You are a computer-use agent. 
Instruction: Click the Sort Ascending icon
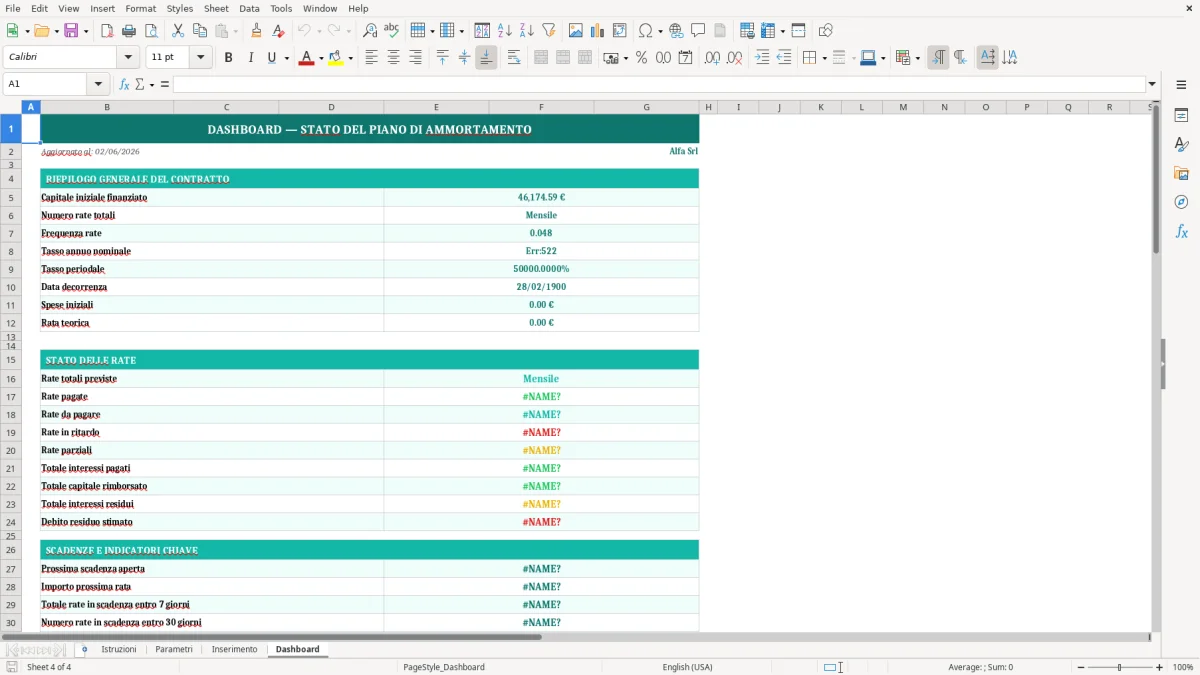click(x=504, y=31)
